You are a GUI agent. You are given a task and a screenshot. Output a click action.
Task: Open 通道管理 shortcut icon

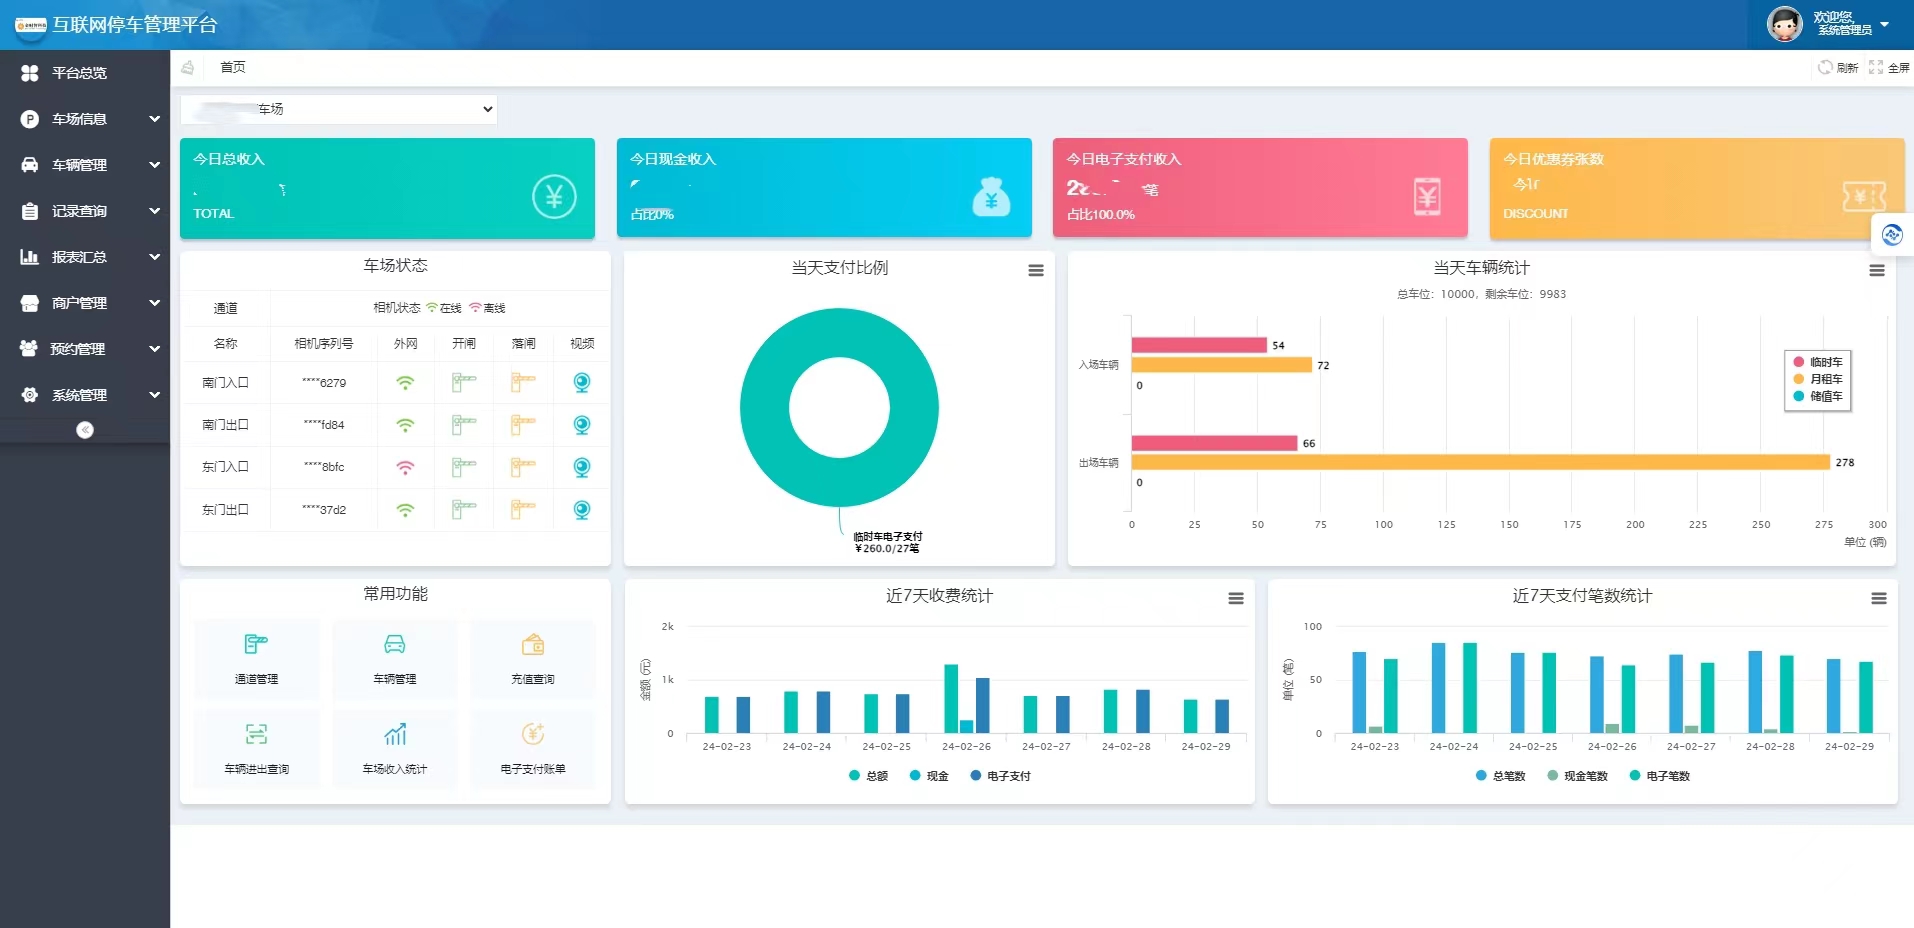[256, 645]
